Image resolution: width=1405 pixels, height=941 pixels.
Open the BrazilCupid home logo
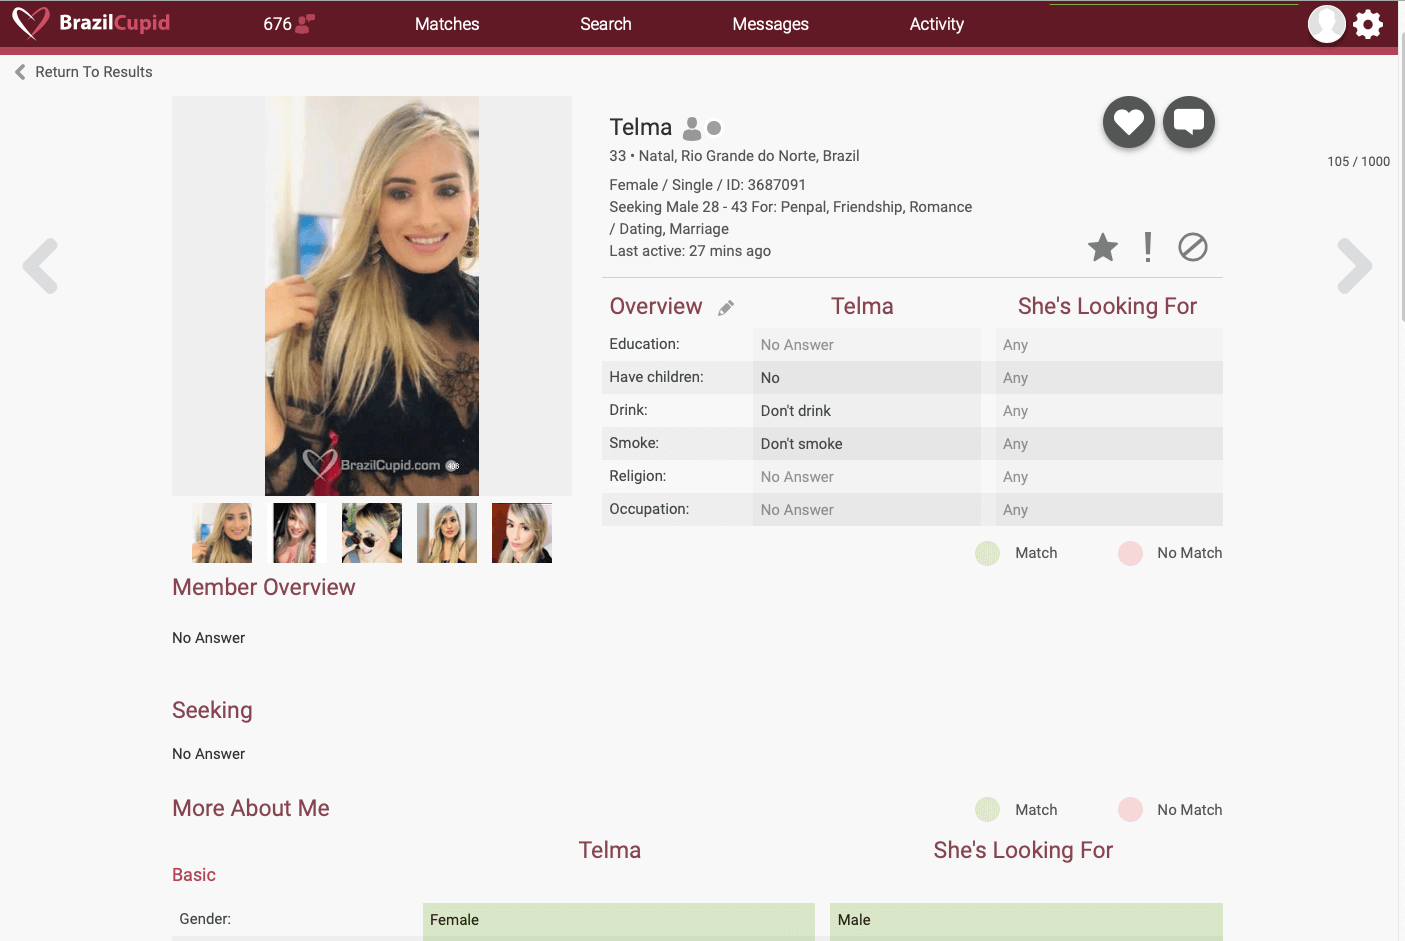pyautogui.click(x=91, y=23)
